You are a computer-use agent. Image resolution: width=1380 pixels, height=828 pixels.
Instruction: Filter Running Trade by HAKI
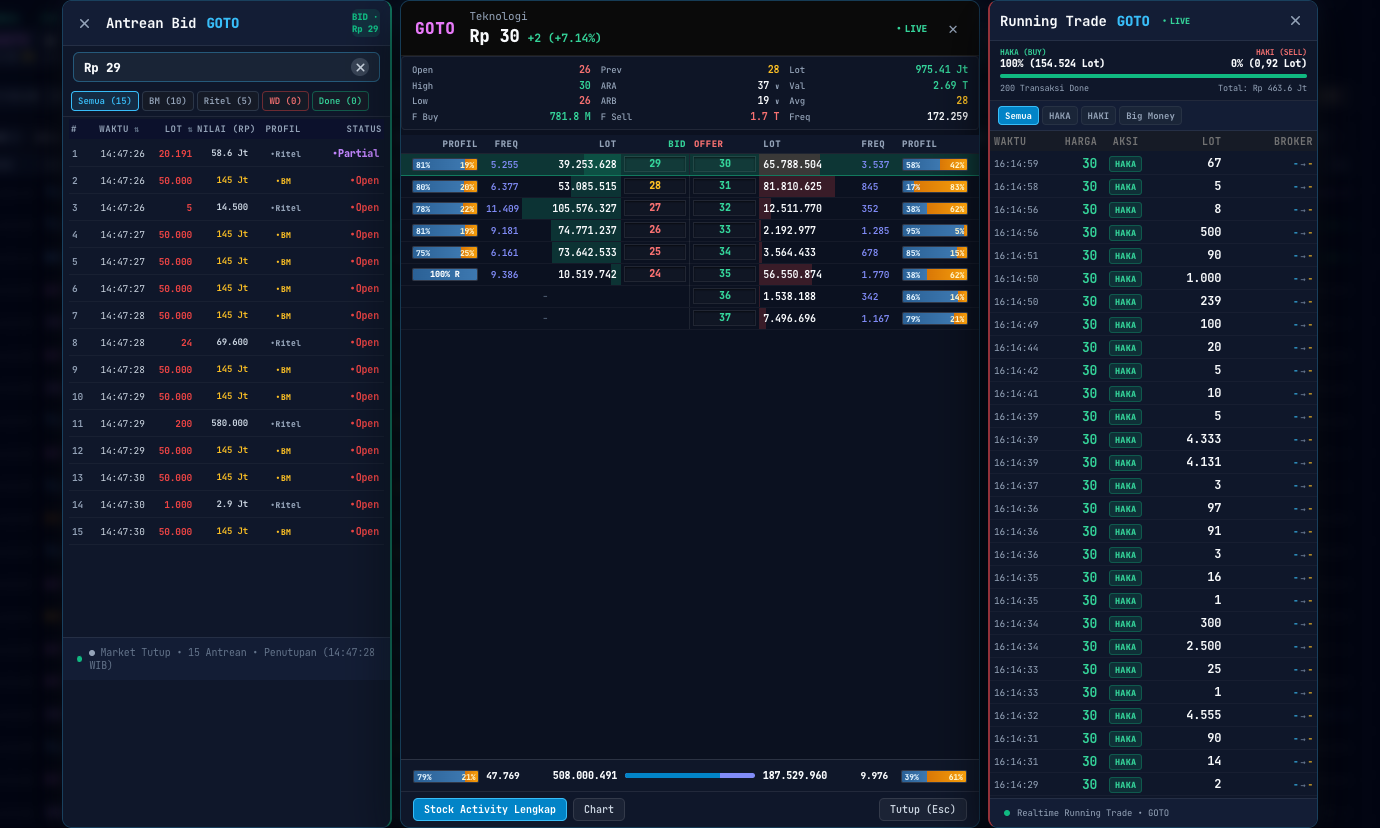[x=1098, y=116]
